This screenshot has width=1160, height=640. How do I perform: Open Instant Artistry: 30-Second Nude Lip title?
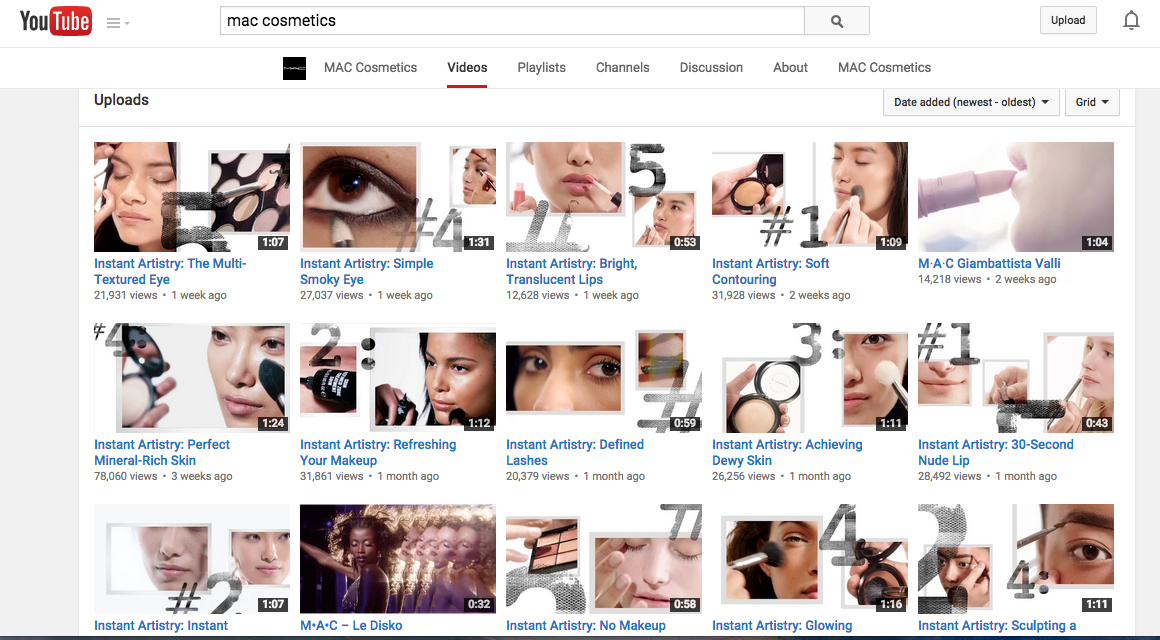point(995,452)
